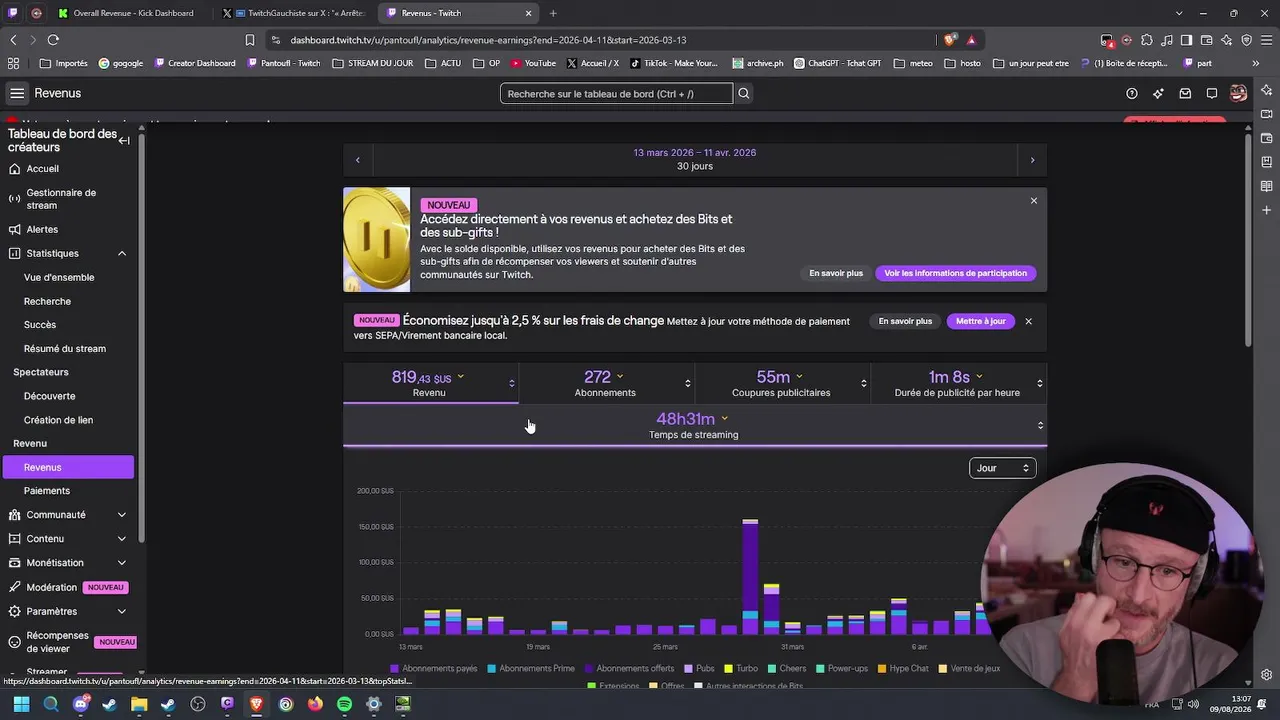Open the inbox envelope icon
This screenshot has width=1280, height=720.
(x=1185, y=94)
